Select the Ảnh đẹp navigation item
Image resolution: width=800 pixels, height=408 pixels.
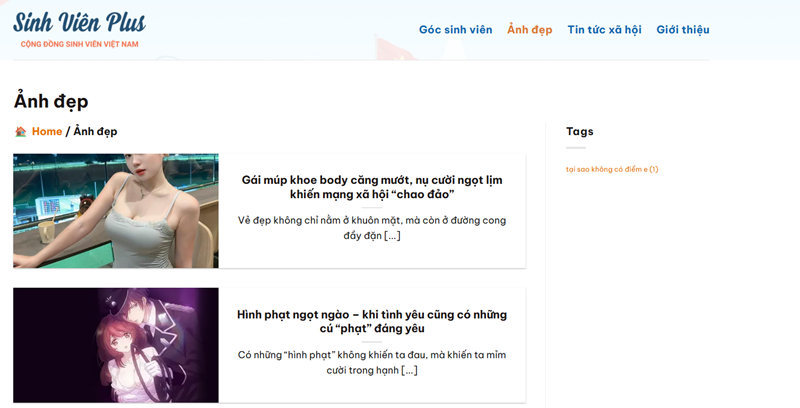pos(529,30)
